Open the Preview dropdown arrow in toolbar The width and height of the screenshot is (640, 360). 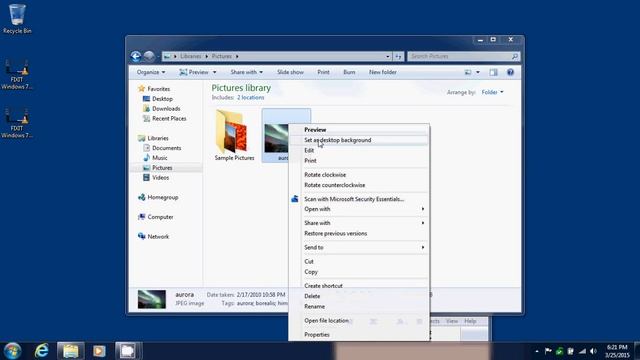[x=214, y=72]
